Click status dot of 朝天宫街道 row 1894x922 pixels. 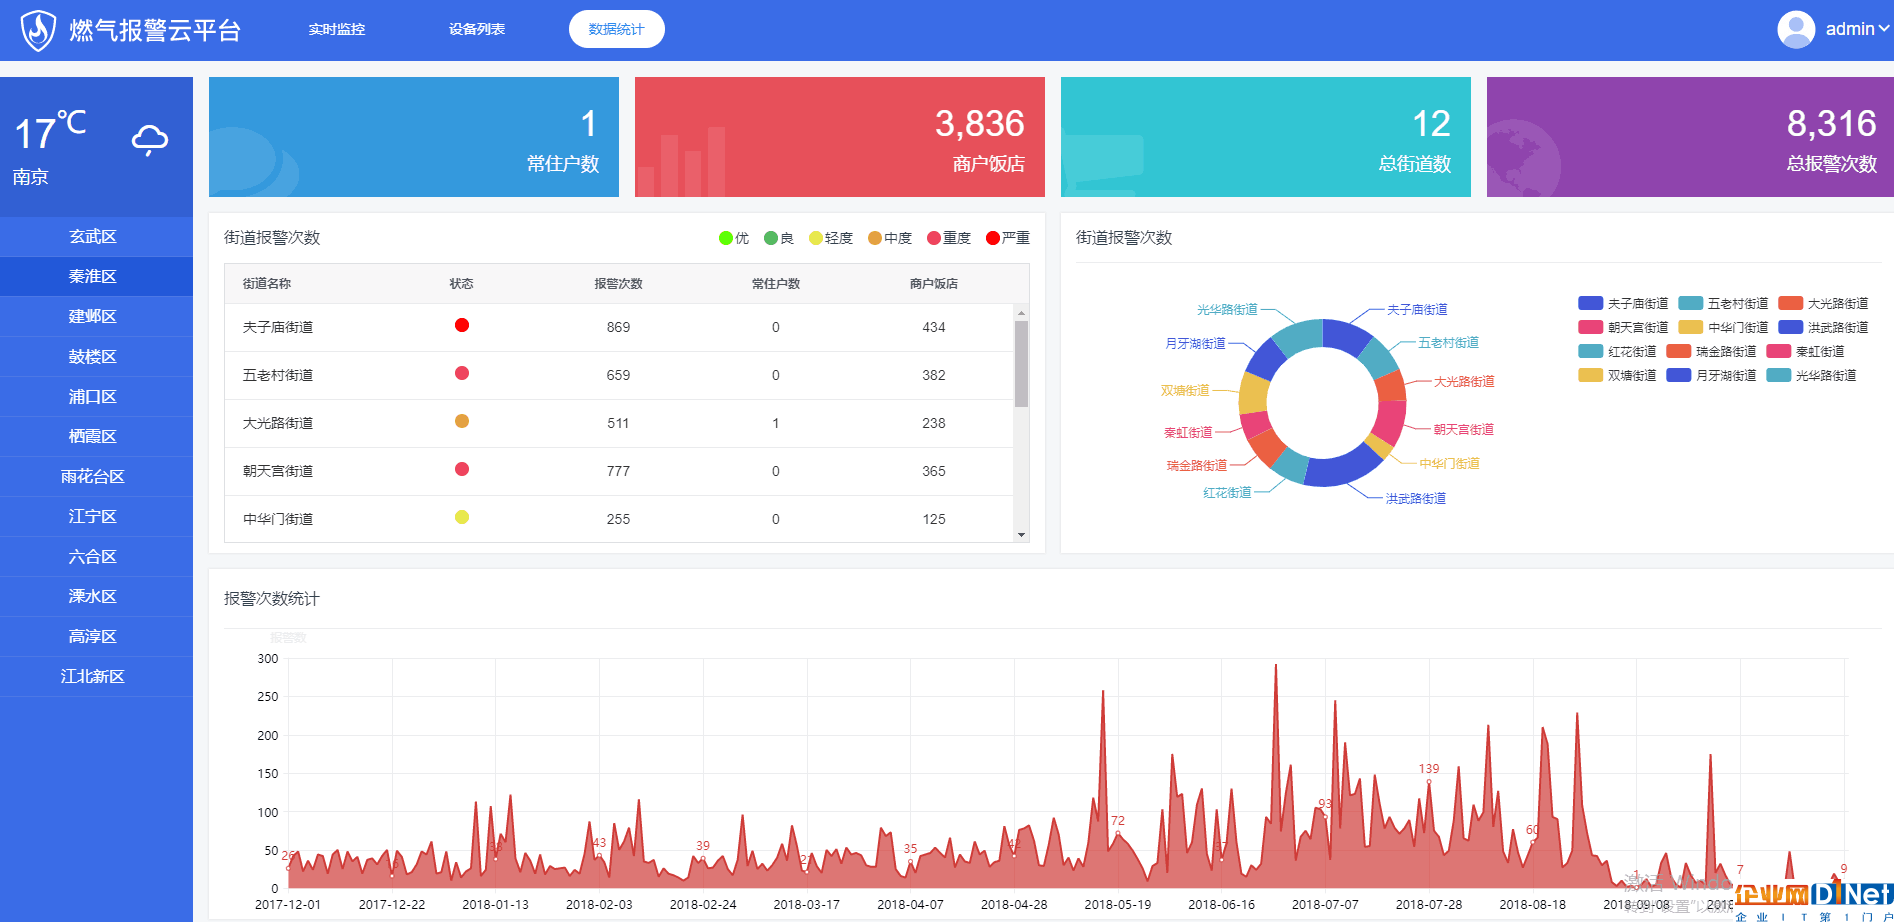[462, 469]
